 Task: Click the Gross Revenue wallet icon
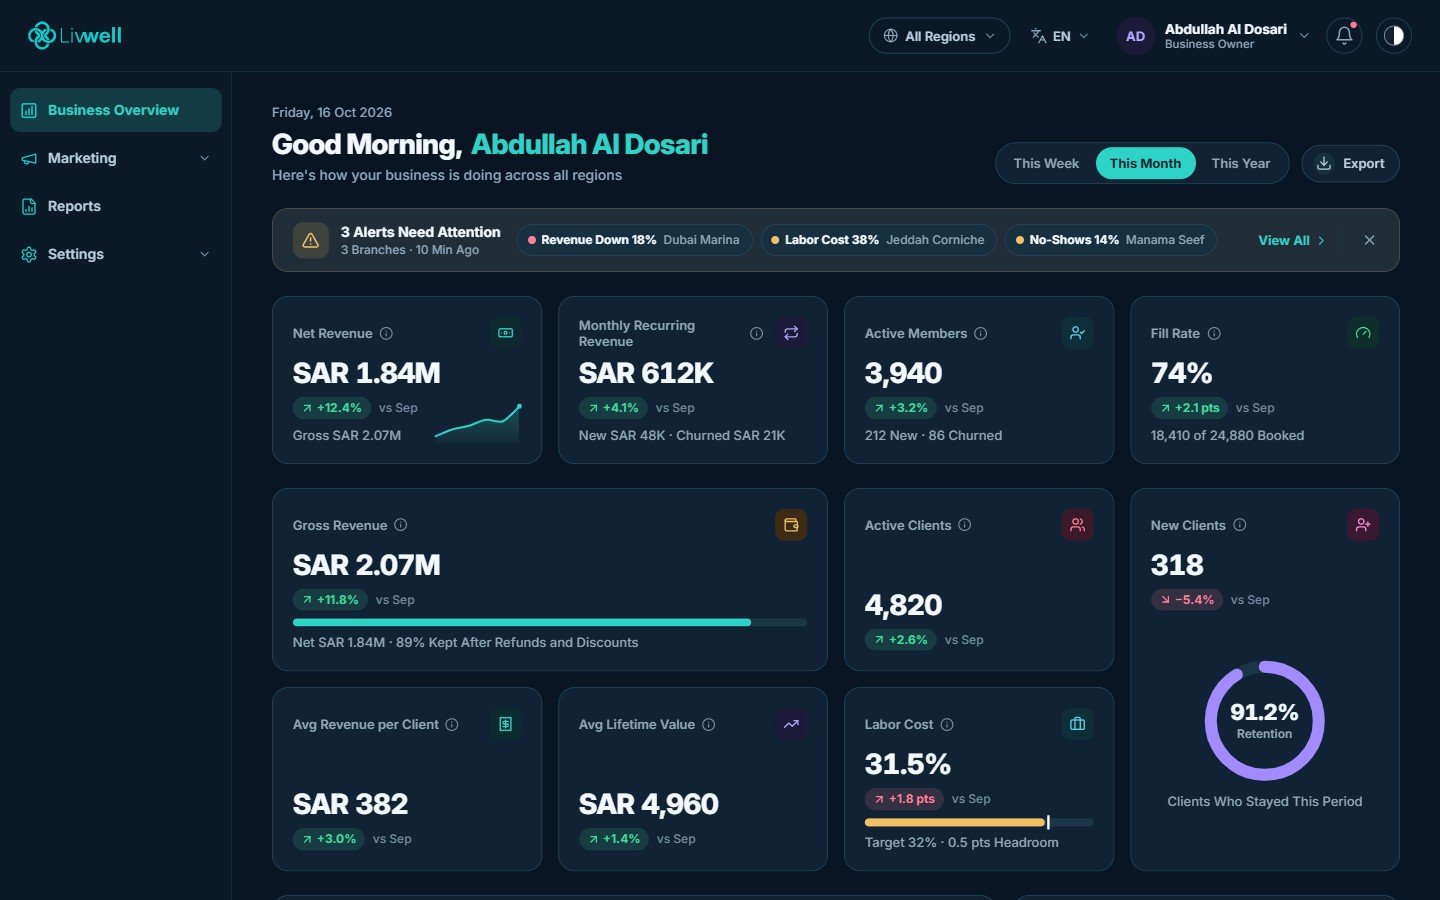tap(791, 525)
